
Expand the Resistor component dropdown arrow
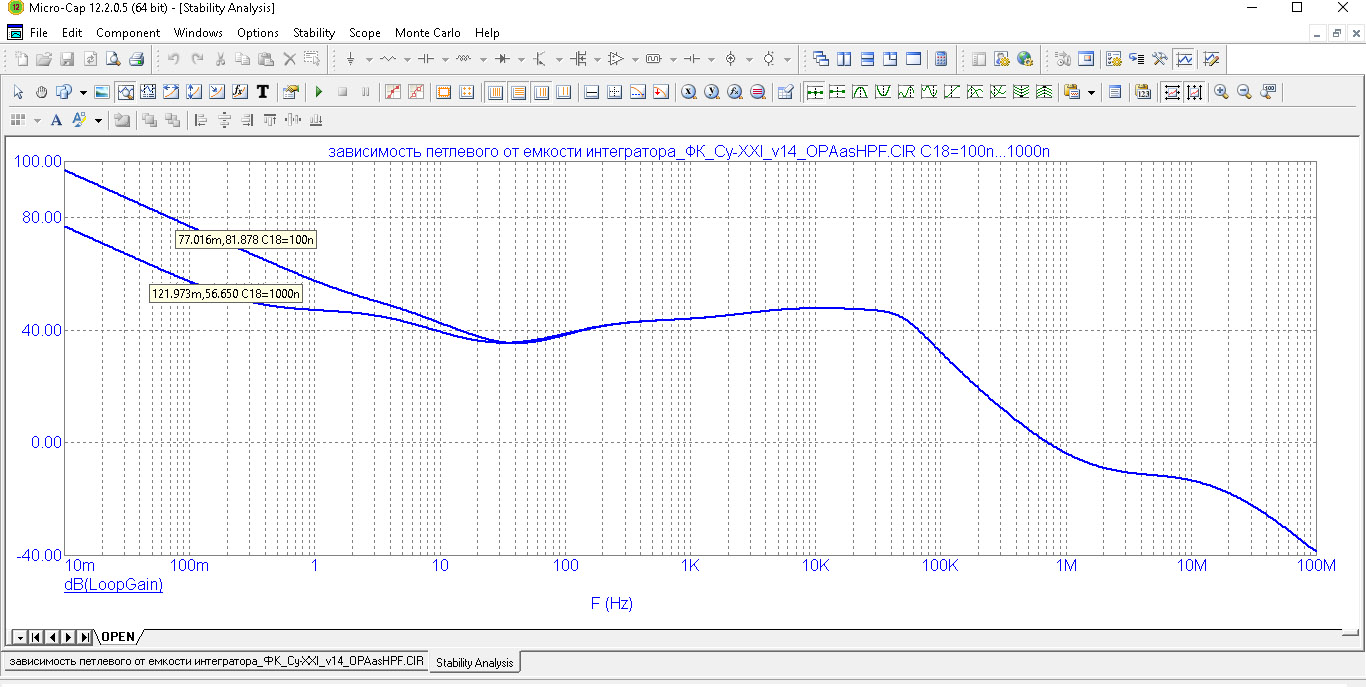406,59
